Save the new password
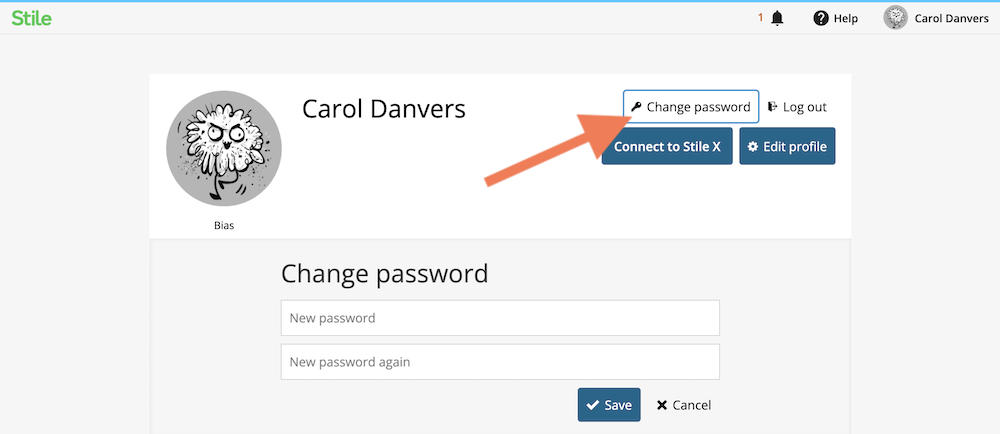 tap(609, 405)
